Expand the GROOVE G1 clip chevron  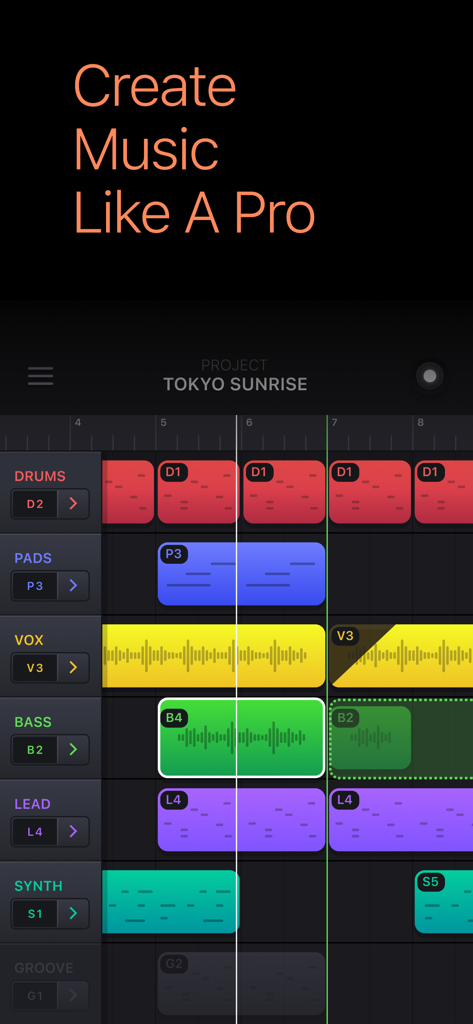(73, 995)
